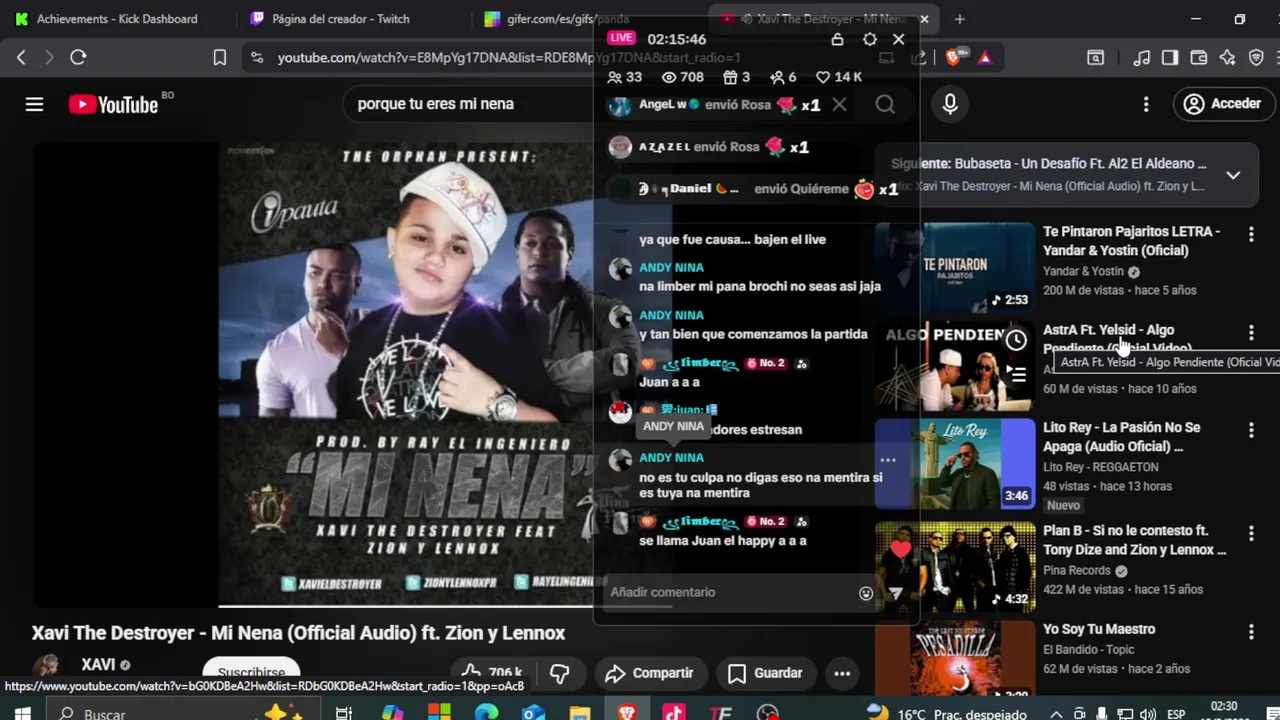Open live overlay settings gear
Viewport: 1280px width, 720px height.
869,39
